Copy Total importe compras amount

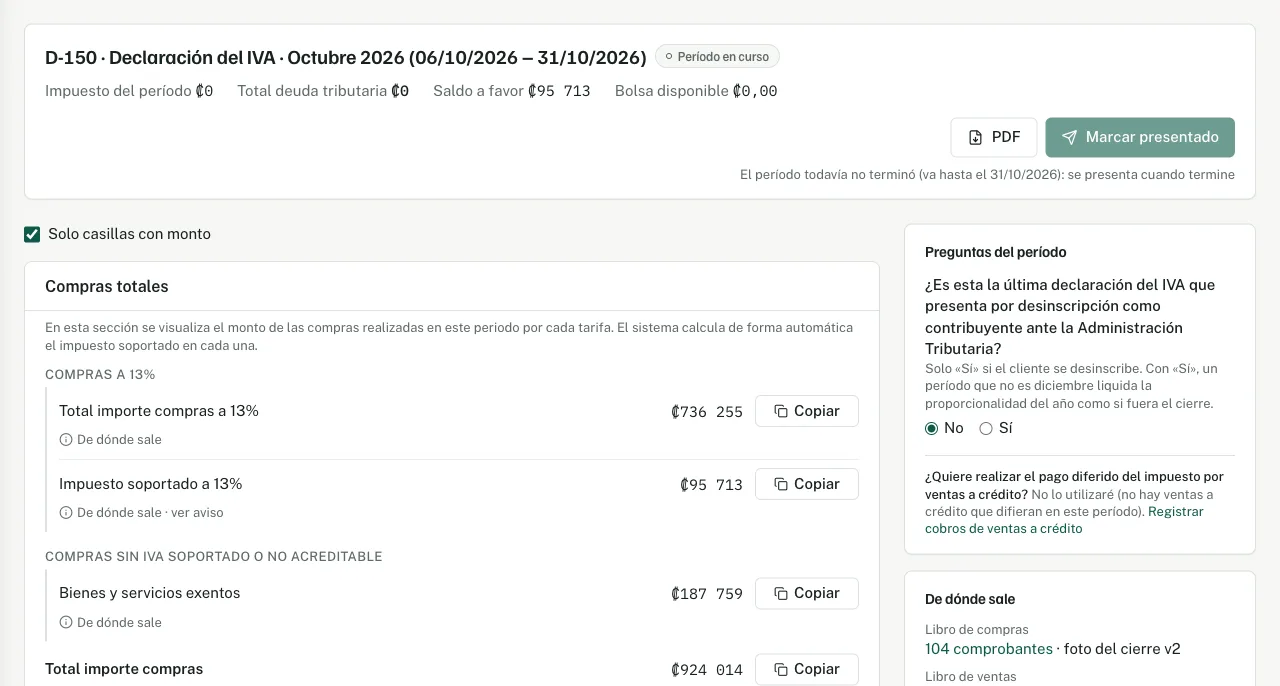click(x=806, y=669)
